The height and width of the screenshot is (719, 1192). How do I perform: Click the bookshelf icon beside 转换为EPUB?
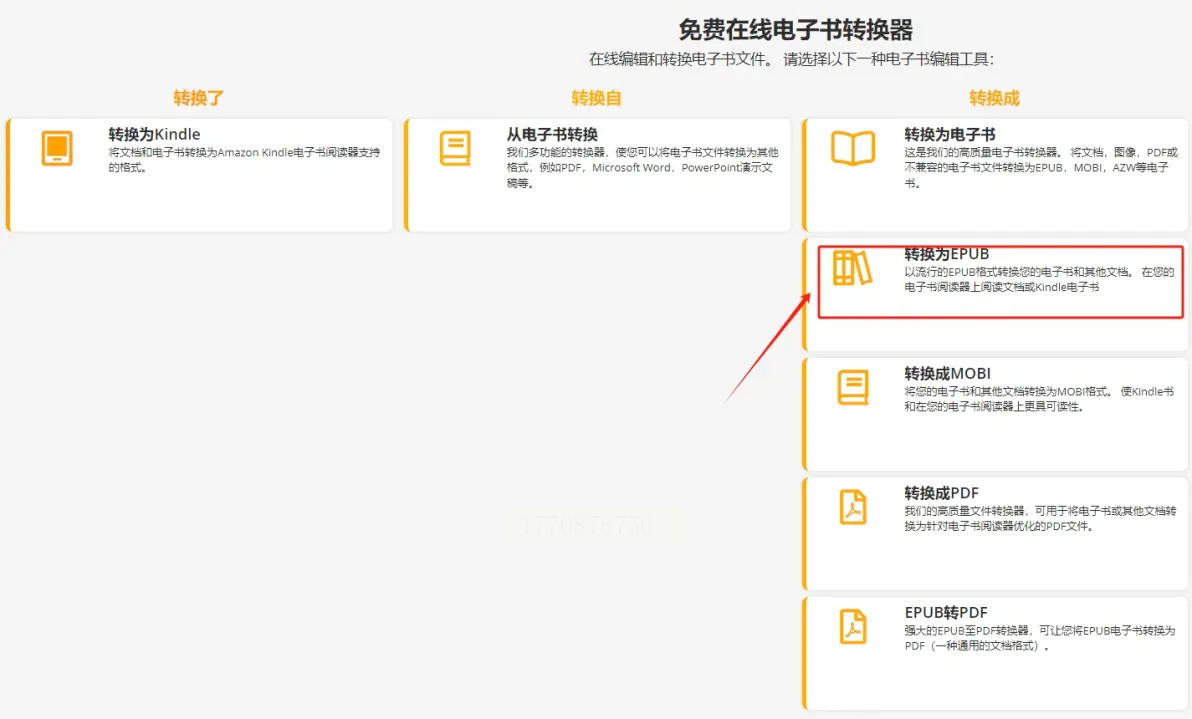[852, 268]
